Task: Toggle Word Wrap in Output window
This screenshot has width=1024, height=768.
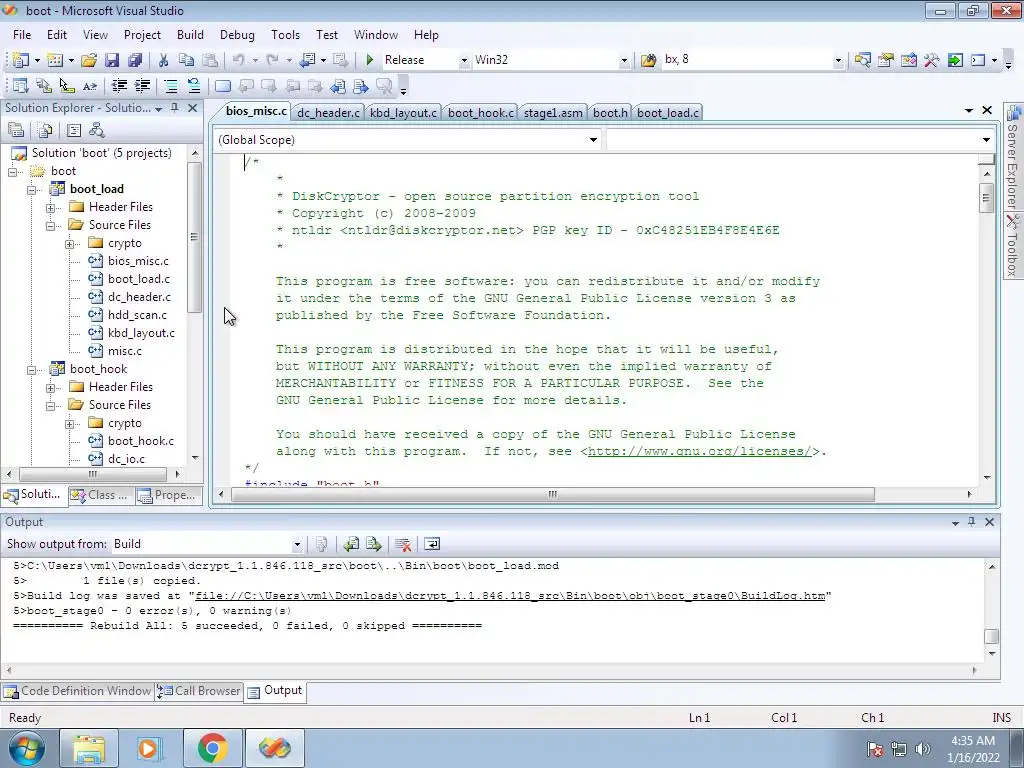Action: [x=432, y=544]
